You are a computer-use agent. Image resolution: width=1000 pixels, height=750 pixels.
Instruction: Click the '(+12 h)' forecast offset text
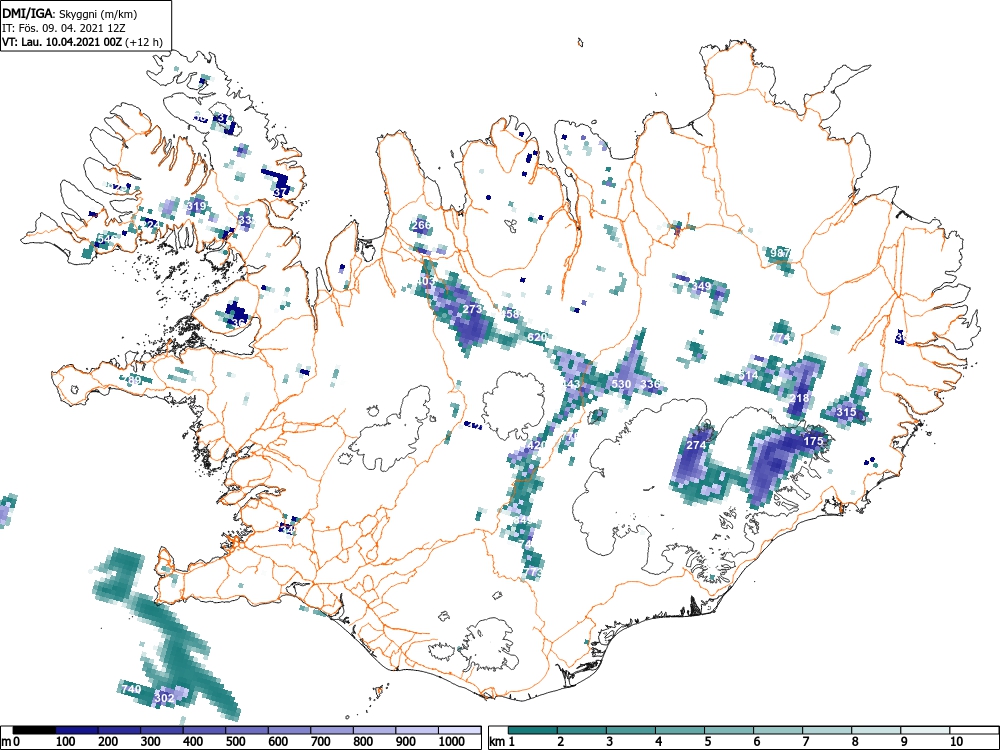[x=145, y=42]
